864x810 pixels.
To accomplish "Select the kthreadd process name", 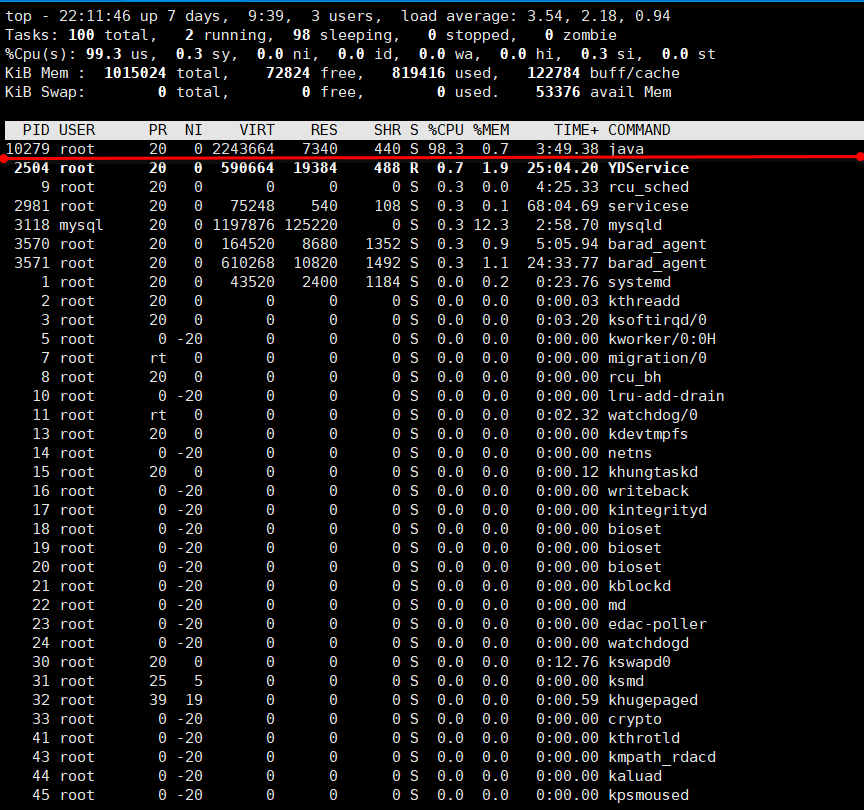I will (644, 301).
